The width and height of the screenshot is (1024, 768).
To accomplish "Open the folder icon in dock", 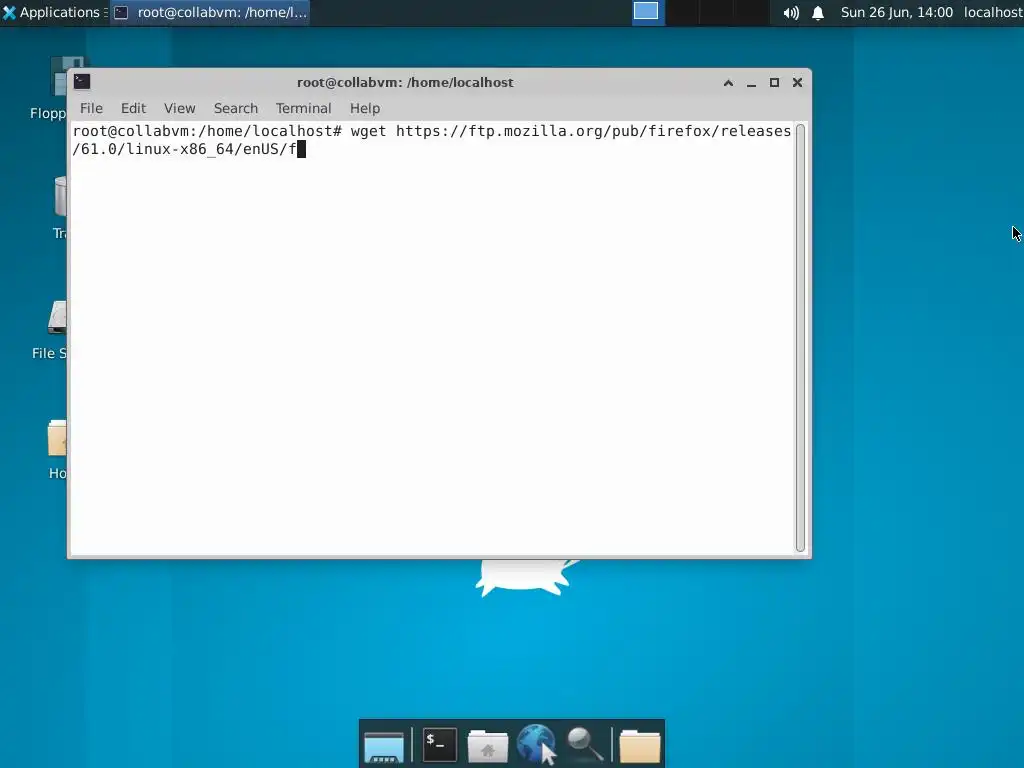I will point(640,746).
